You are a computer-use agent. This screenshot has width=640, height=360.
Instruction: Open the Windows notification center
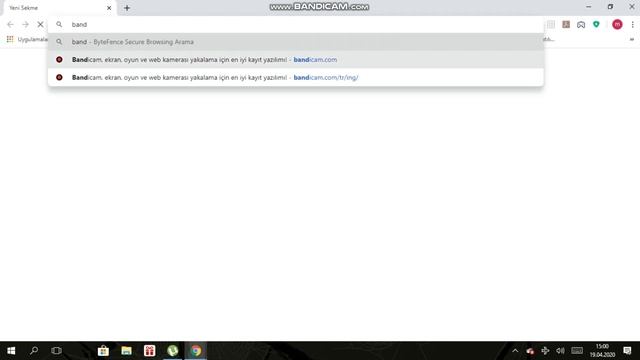click(x=627, y=351)
